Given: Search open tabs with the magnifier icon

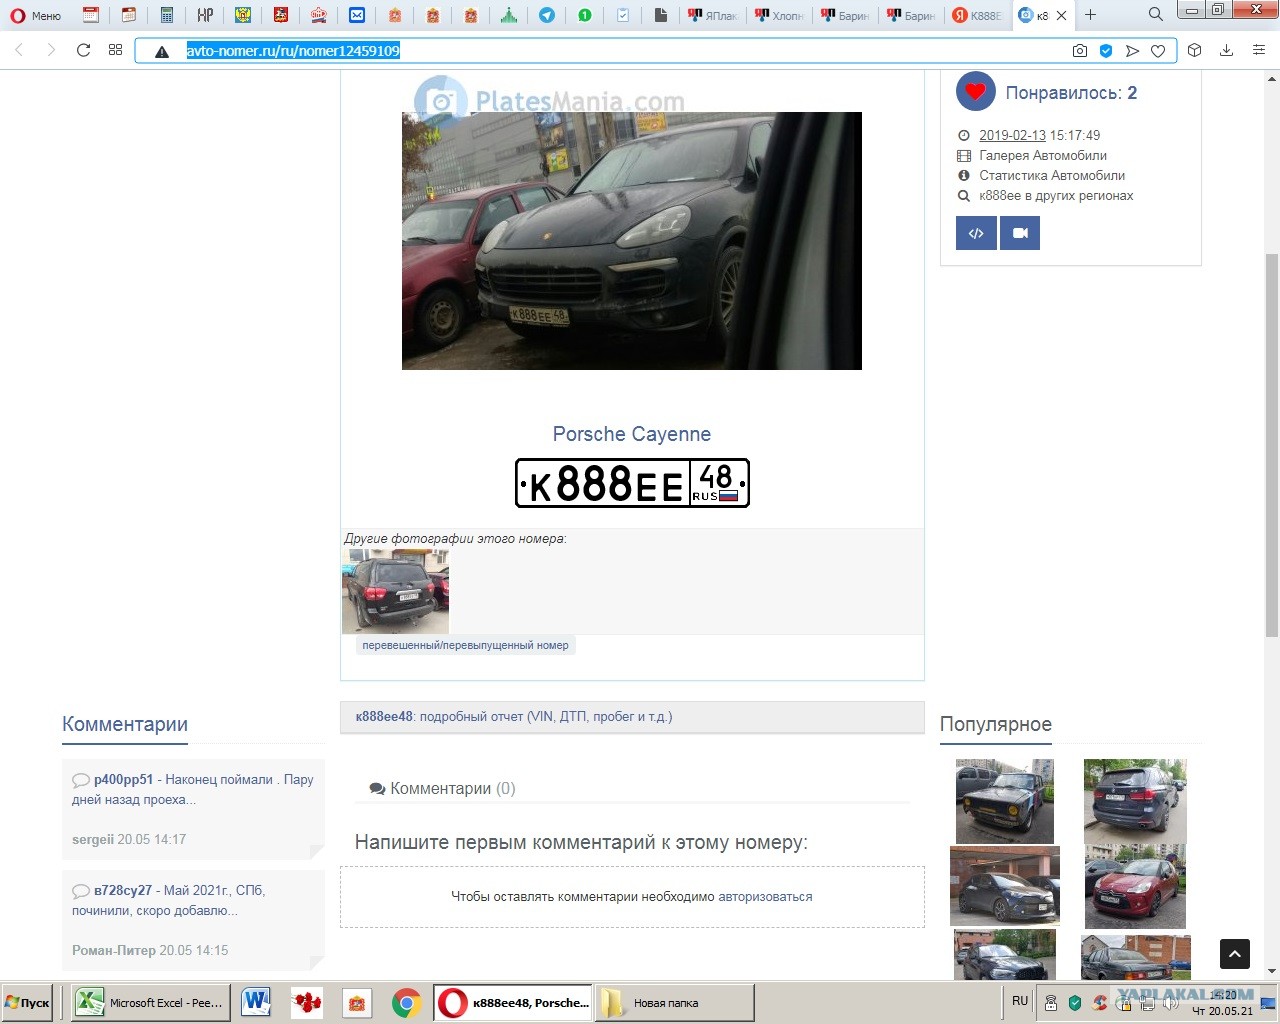Looking at the screenshot, I should tap(1155, 14).
